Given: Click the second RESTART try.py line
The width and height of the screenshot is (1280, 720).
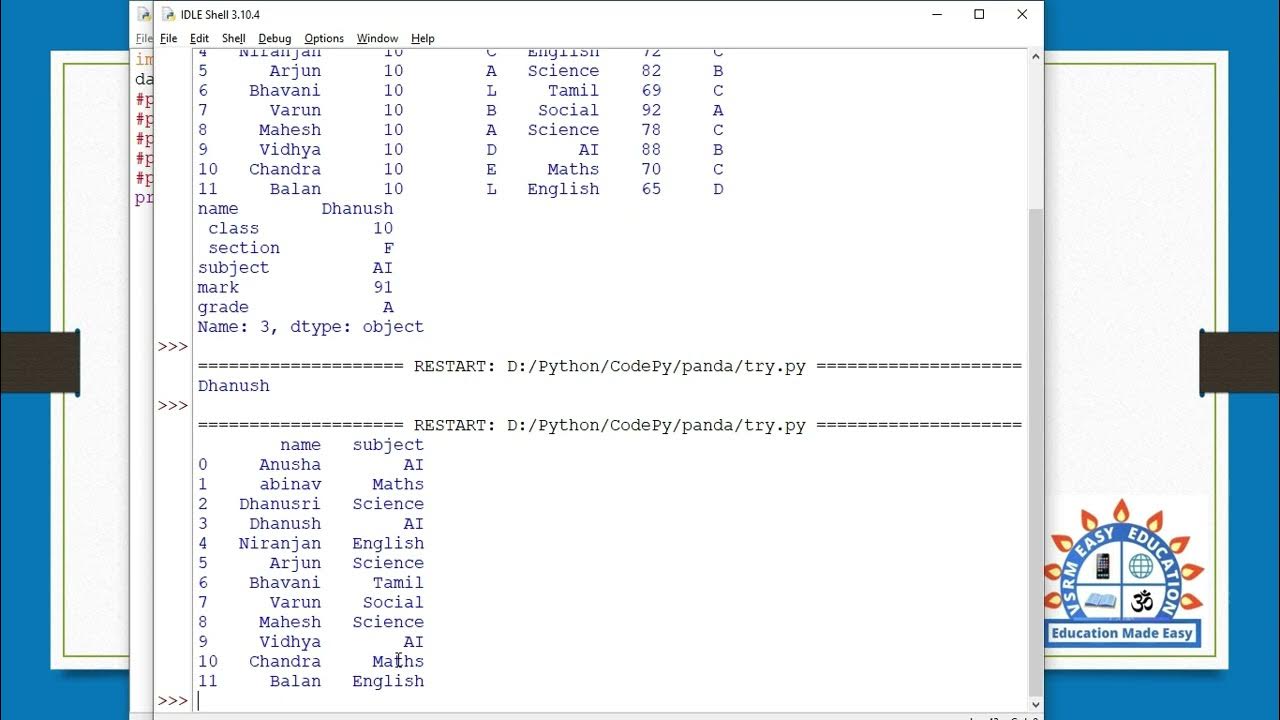Looking at the screenshot, I should (610, 425).
